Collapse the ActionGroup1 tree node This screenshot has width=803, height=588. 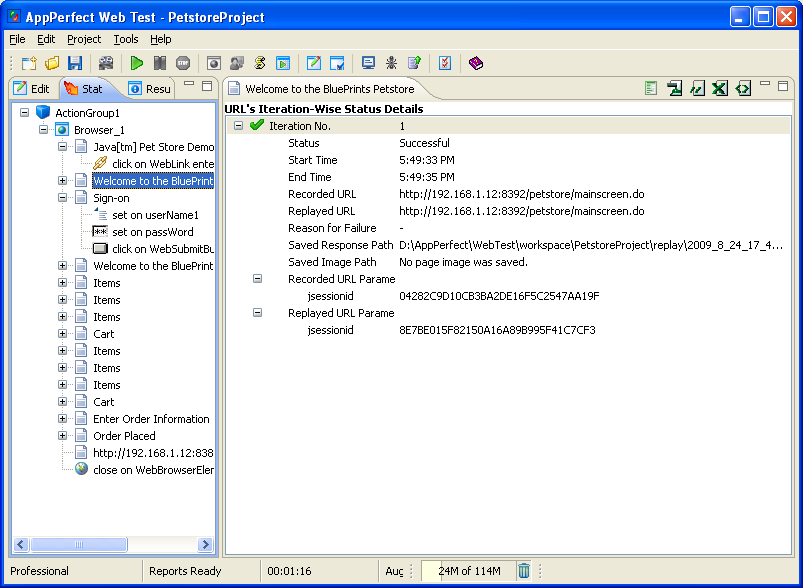tap(25, 113)
